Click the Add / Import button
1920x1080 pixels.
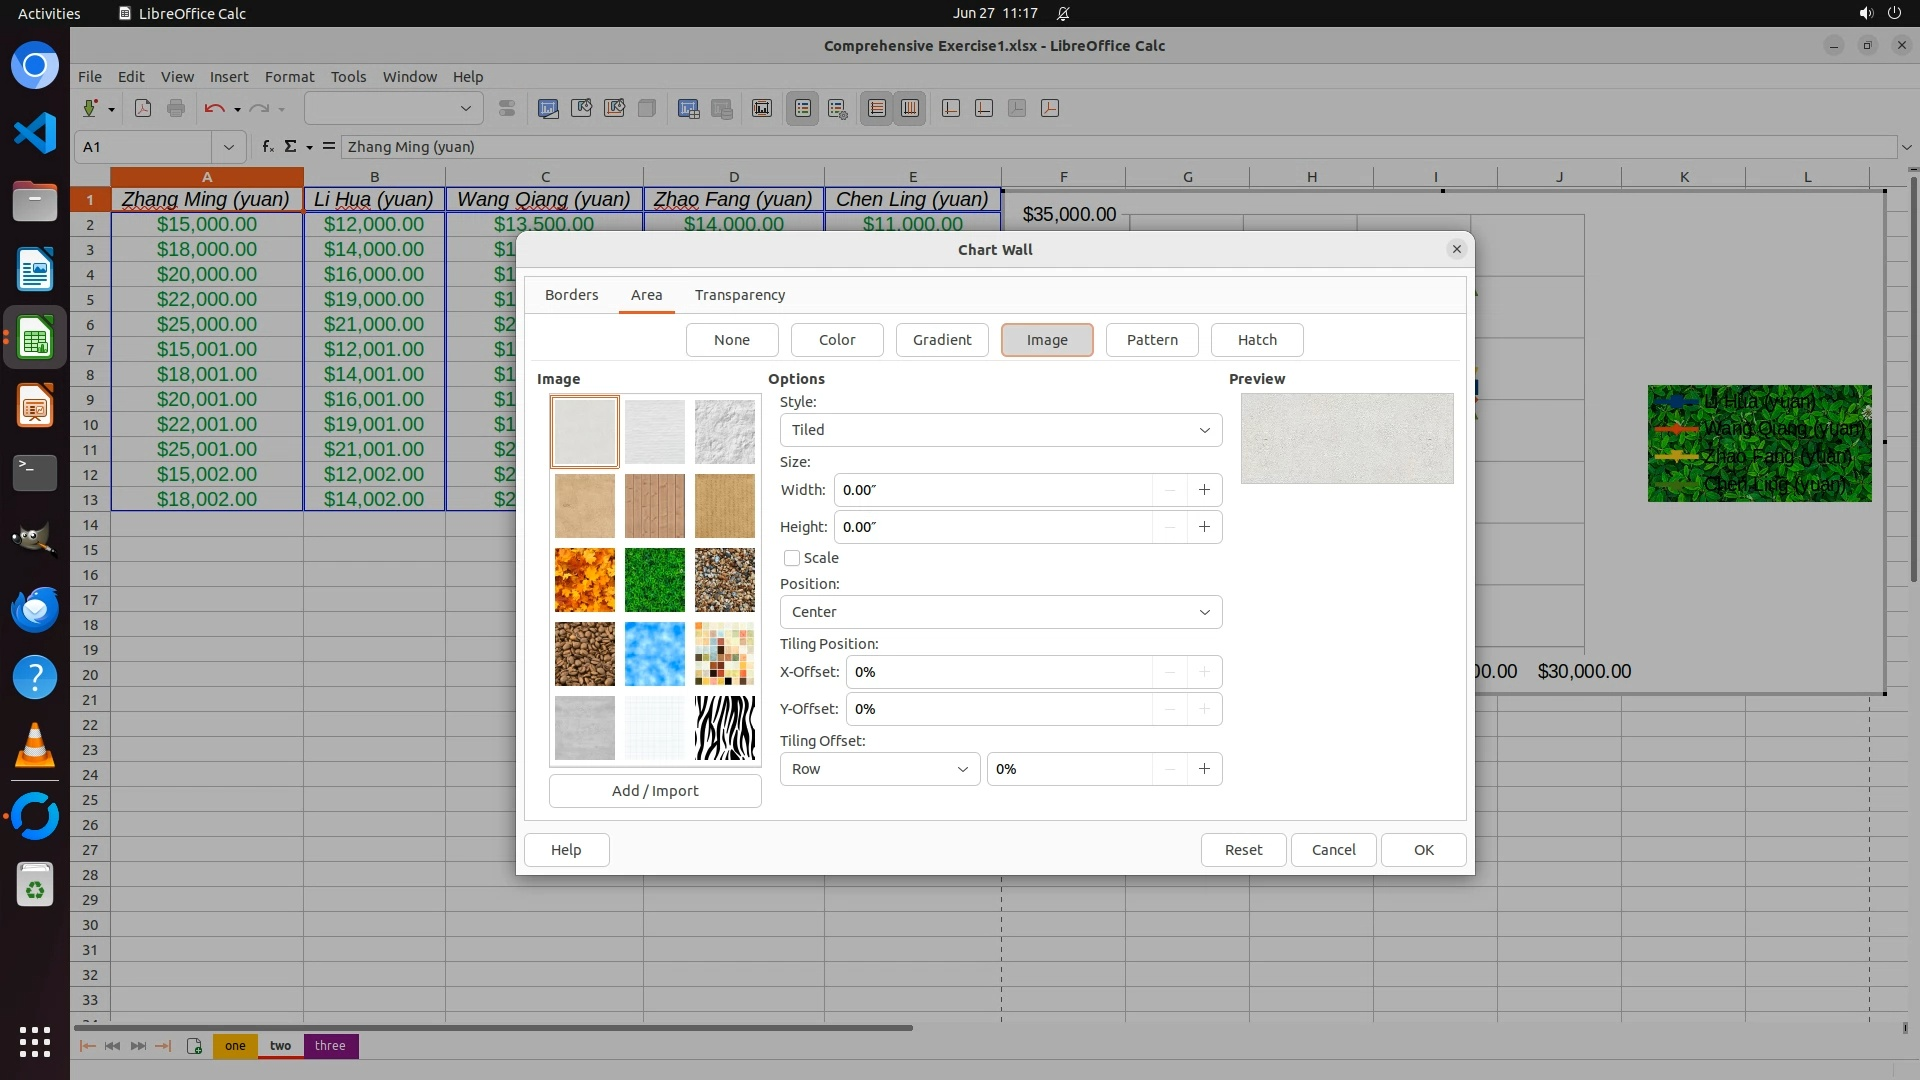pyautogui.click(x=655, y=791)
